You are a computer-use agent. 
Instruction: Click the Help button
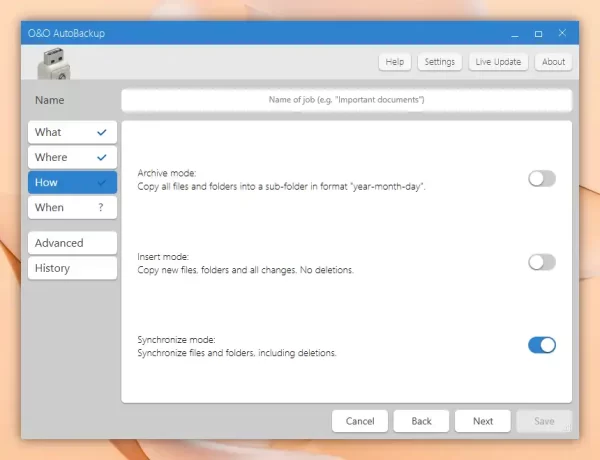tap(395, 62)
